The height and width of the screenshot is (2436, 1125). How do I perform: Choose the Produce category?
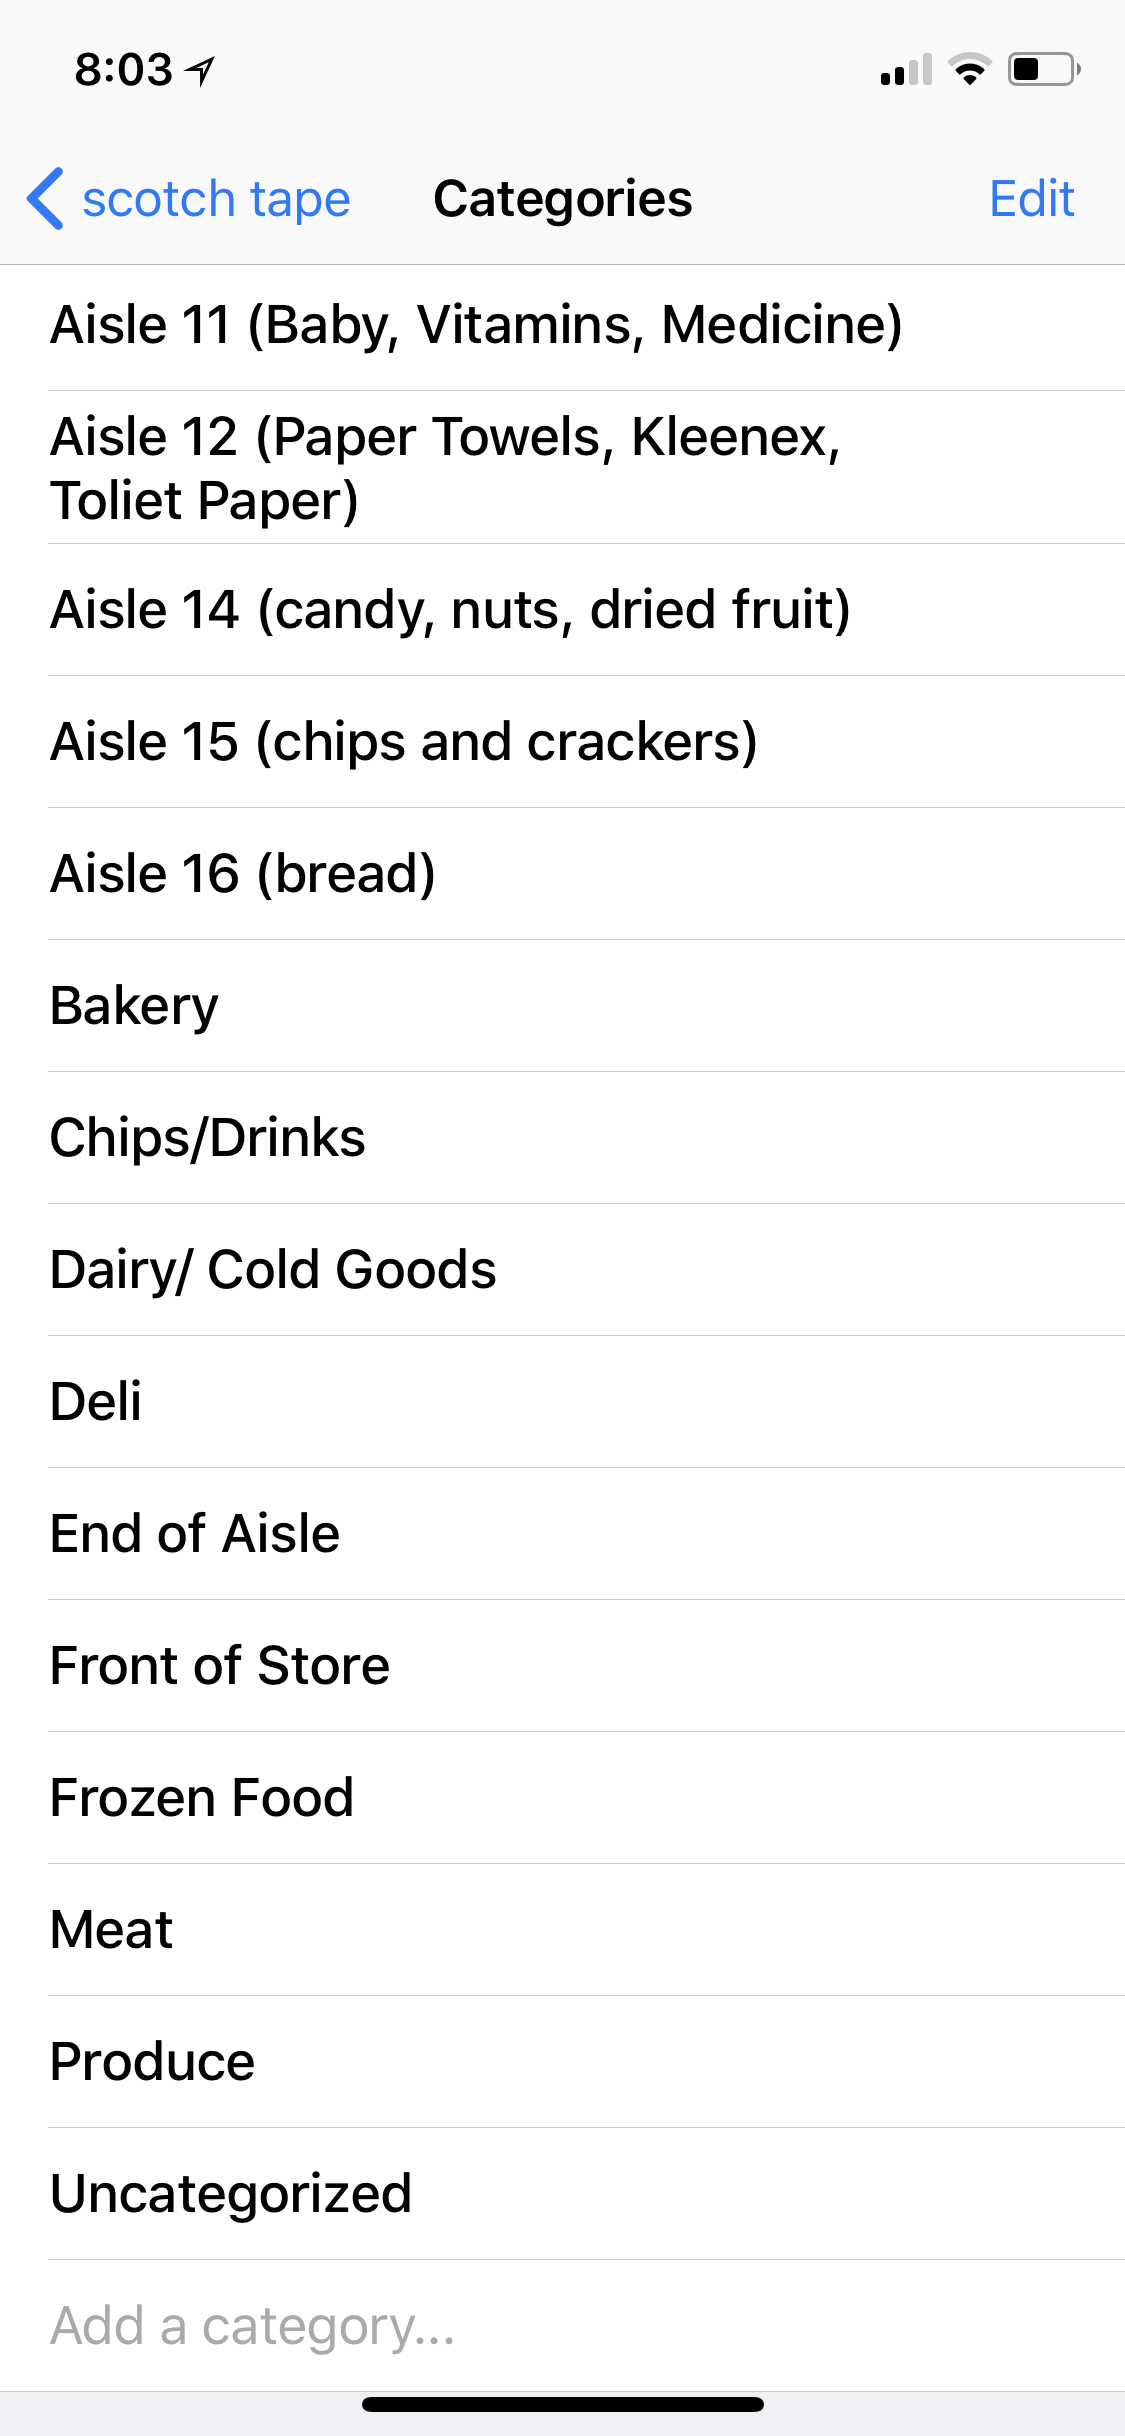pyautogui.click(x=153, y=2062)
